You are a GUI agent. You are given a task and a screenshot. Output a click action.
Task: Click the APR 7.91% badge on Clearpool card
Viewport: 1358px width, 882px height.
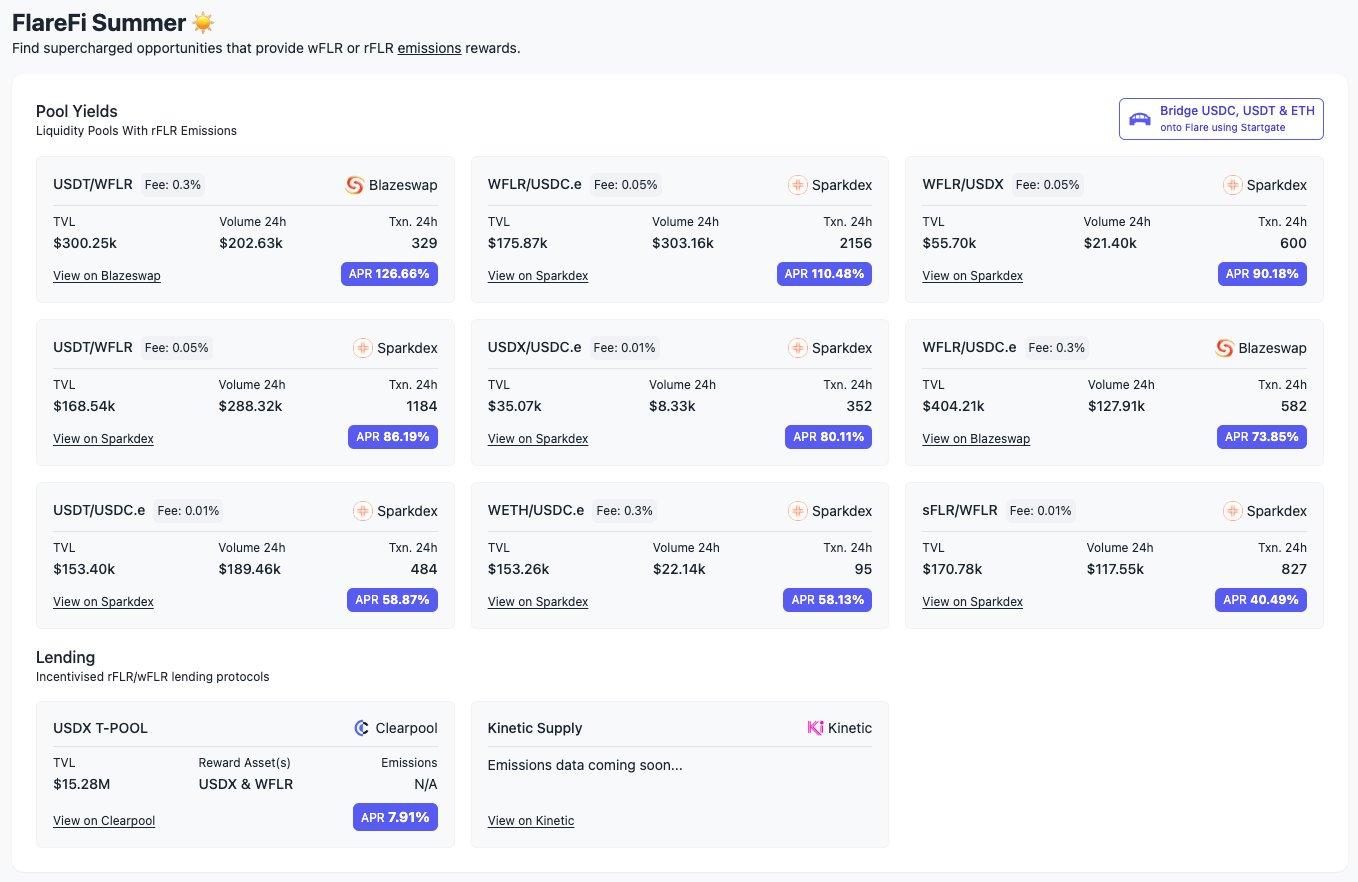point(395,817)
